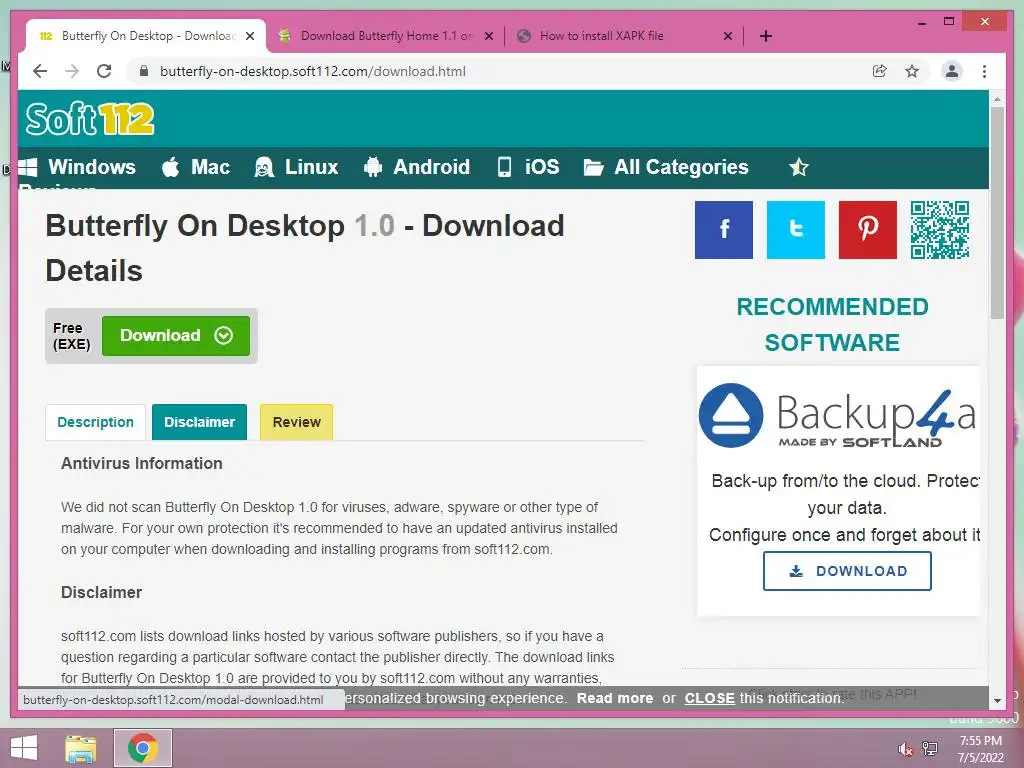Open the Chrome three-dot menu
This screenshot has width=1024, height=768.
pos(984,71)
